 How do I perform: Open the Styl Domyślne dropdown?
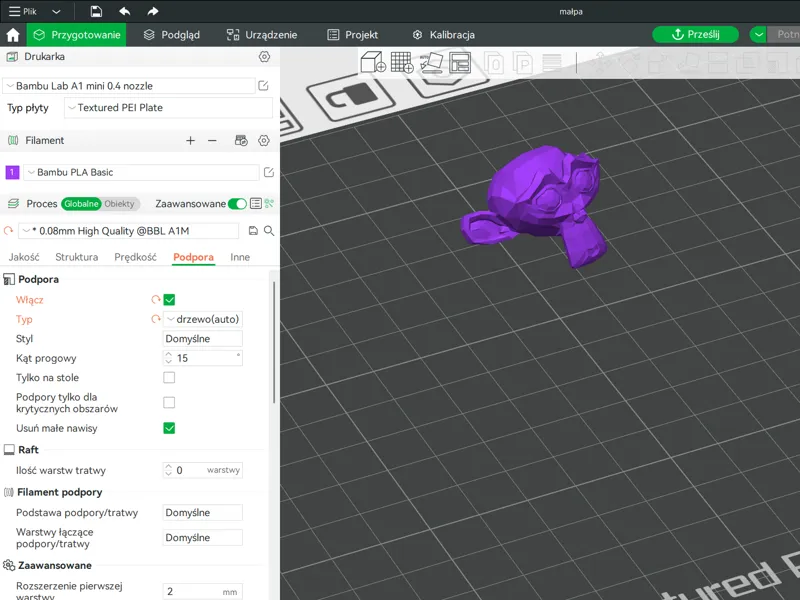point(203,339)
